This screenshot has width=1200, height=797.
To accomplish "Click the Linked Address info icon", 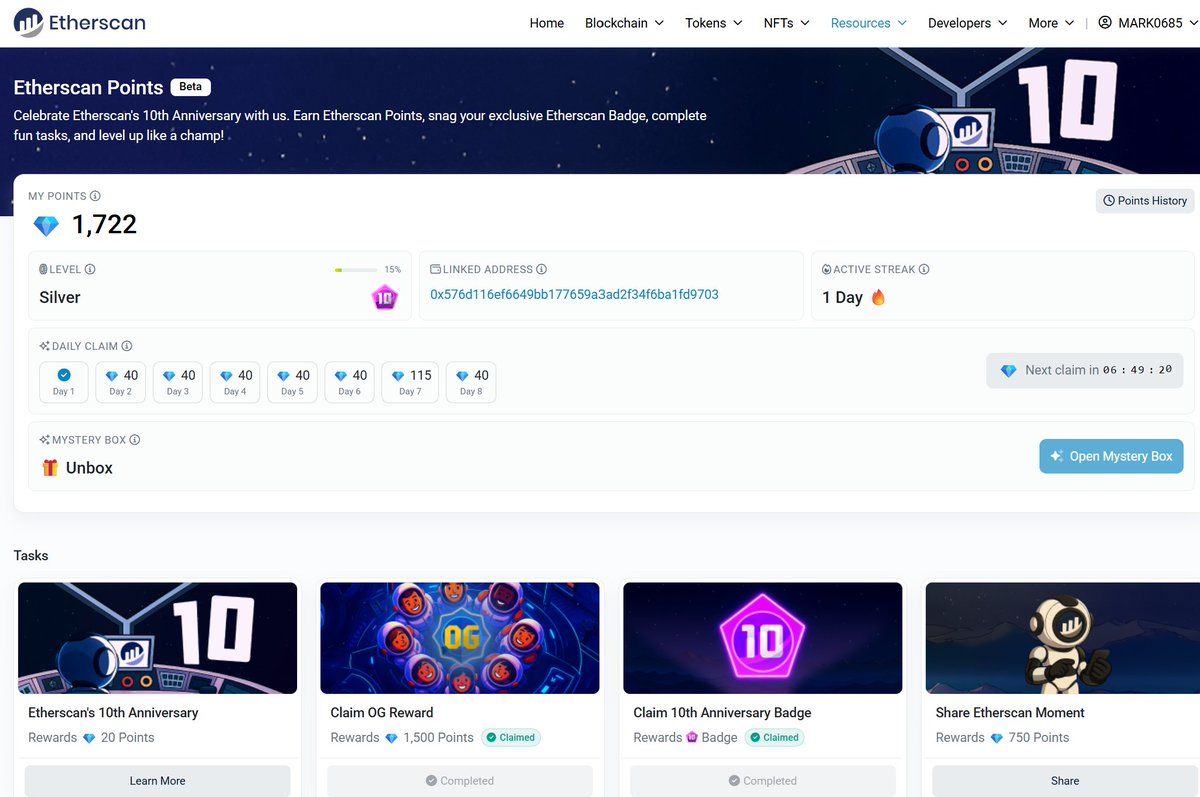I will pos(541,269).
